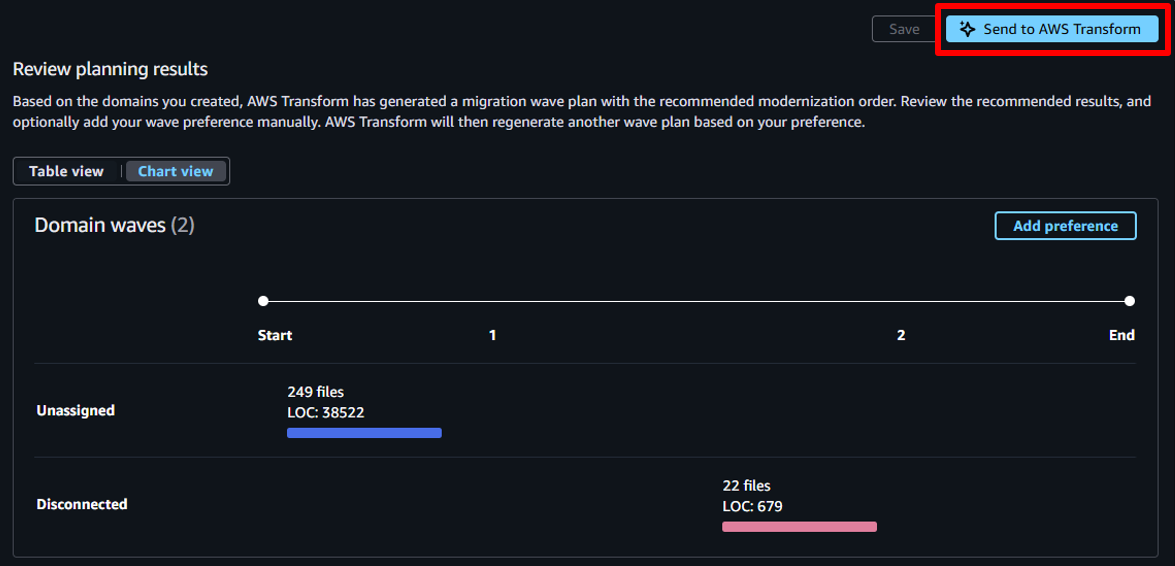Click the Start point on the timeline
The width and height of the screenshot is (1175, 566).
pyautogui.click(x=263, y=301)
